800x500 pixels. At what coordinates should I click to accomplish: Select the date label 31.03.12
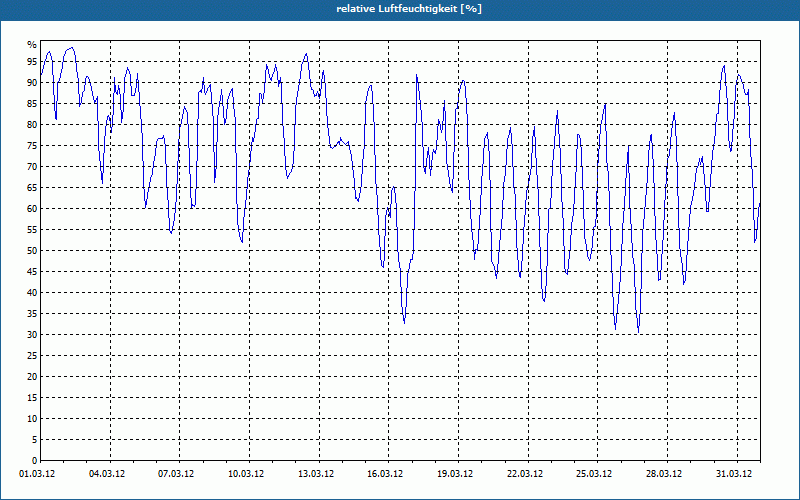[x=734, y=473]
